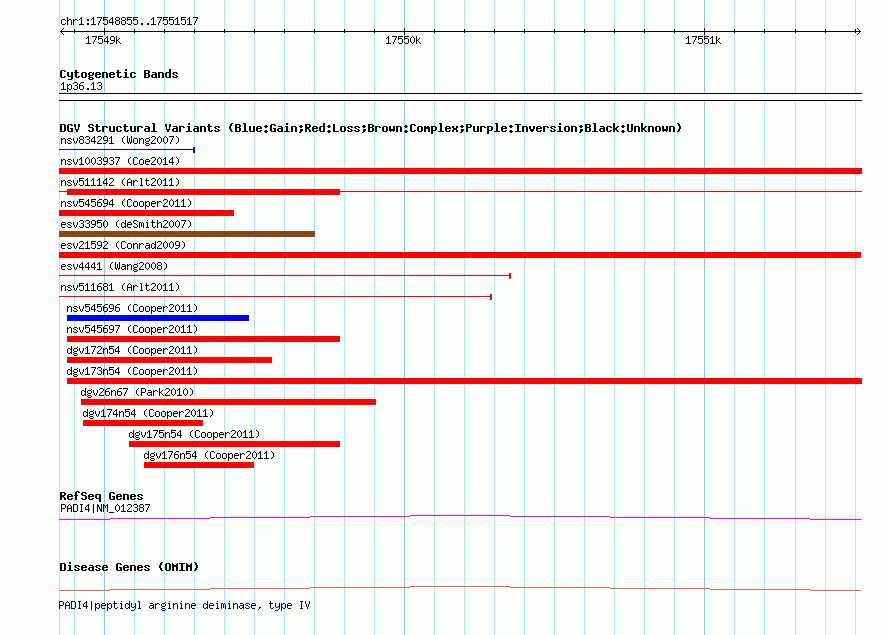The image size is (890, 635).
Task: Click the Cytogenetic Bands track title
Action: coord(119,74)
